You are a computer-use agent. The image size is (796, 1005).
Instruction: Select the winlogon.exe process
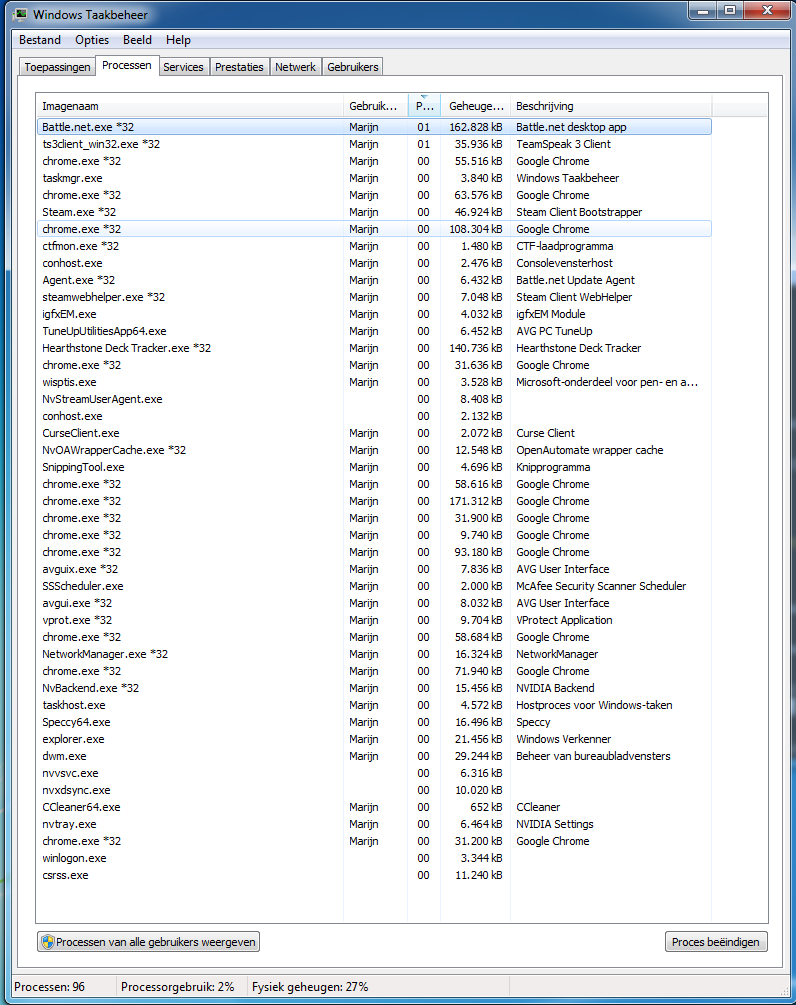click(x=374, y=858)
